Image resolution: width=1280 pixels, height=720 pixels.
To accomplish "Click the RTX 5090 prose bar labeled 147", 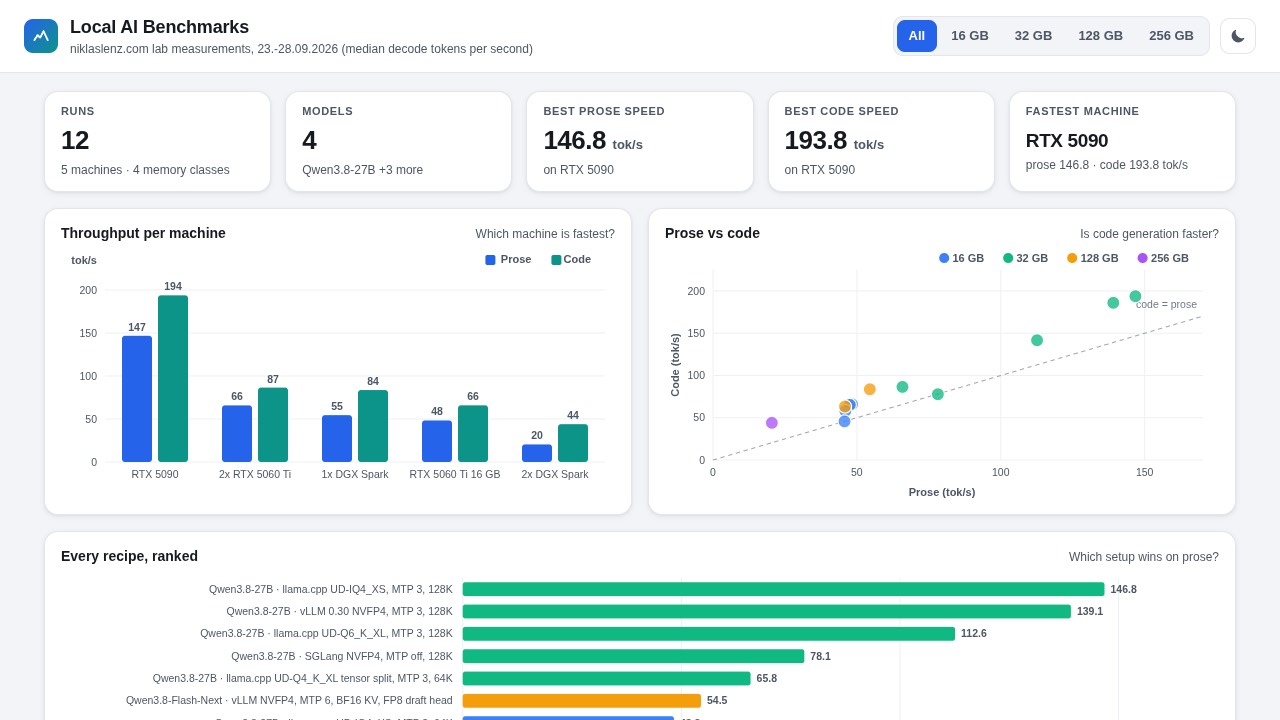I will click(x=137, y=399).
